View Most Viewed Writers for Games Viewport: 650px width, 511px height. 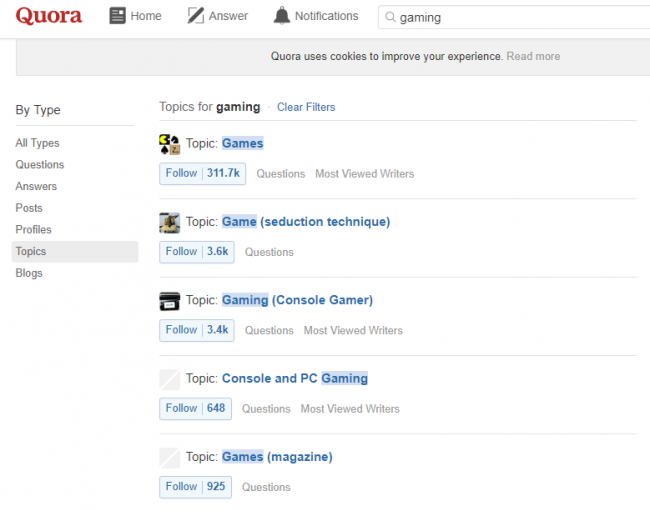[364, 174]
